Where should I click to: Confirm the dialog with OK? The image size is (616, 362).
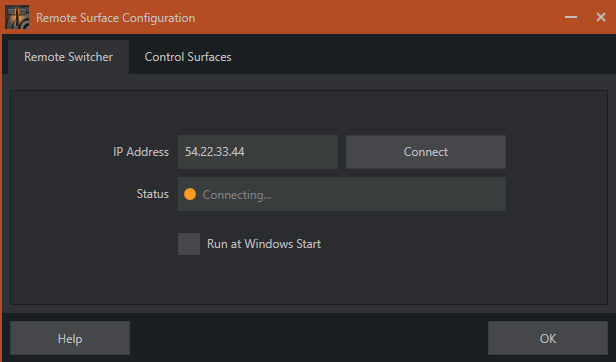click(548, 338)
